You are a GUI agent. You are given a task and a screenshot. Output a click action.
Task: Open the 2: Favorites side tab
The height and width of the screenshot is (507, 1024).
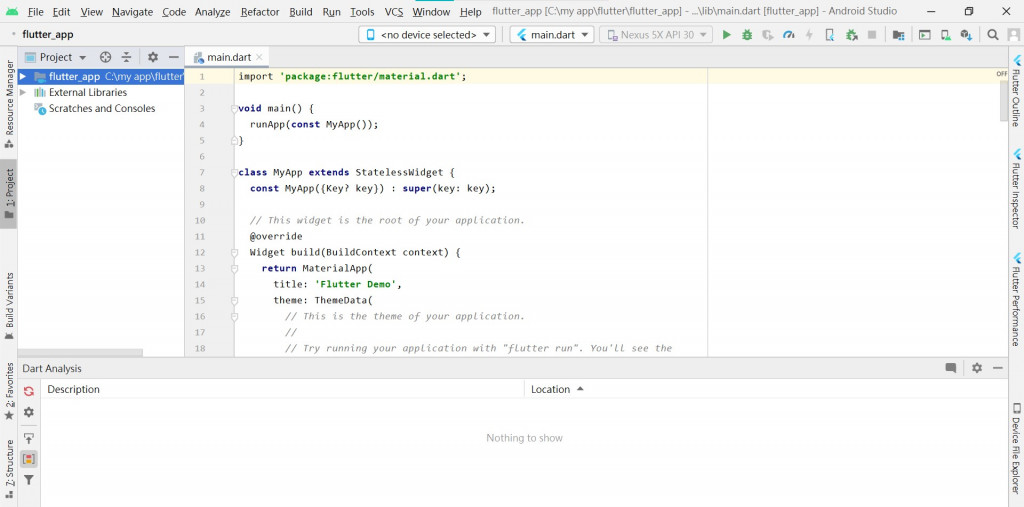[x=8, y=391]
